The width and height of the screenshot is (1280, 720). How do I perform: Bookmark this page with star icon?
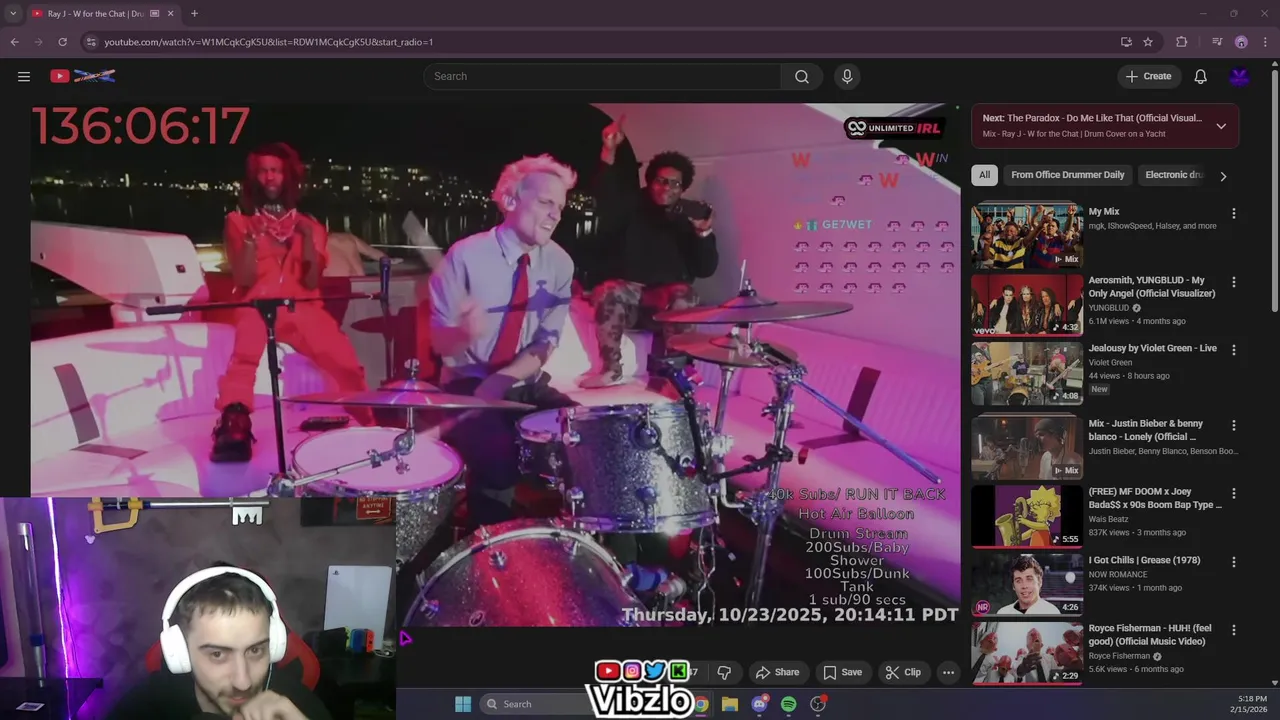tap(1148, 42)
